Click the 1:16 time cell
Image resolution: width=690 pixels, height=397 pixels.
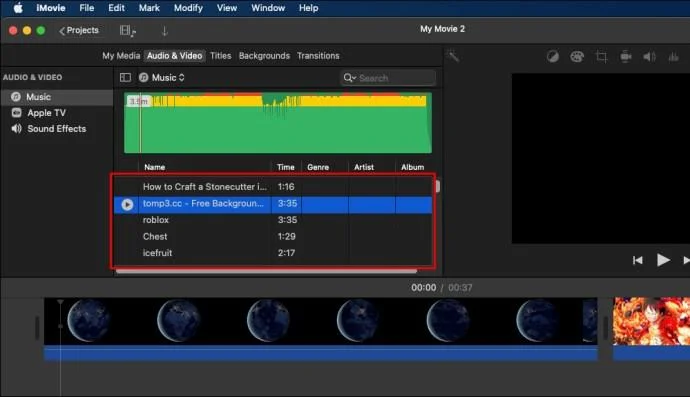pos(286,187)
